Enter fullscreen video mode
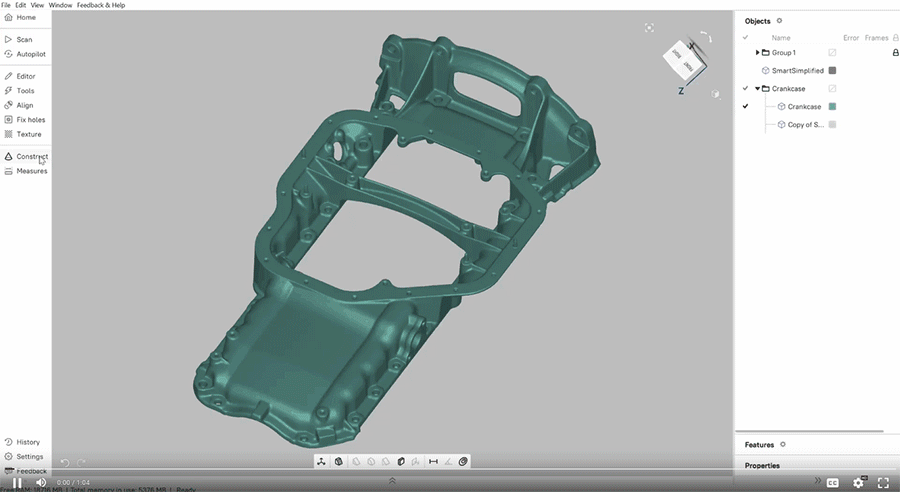This screenshot has height=492, width=900. pyautogui.click(x=883, y=483)
